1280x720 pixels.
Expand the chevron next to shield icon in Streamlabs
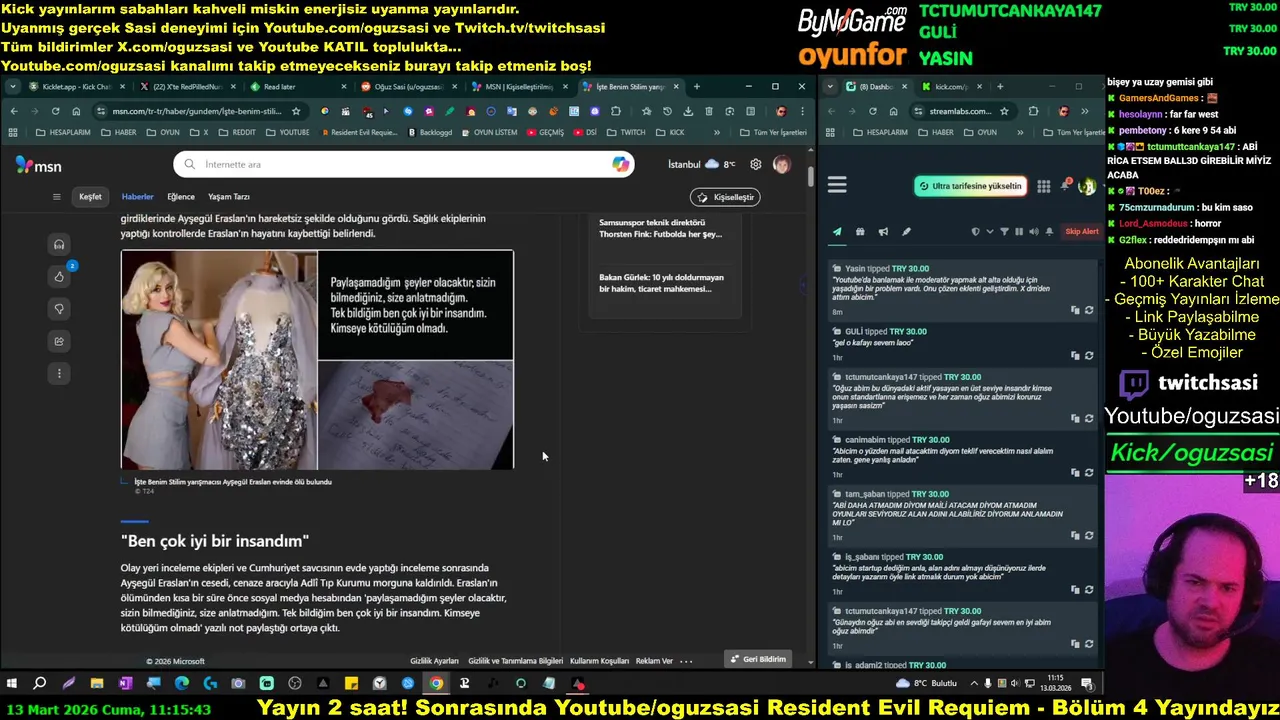[x=990, y=232]
